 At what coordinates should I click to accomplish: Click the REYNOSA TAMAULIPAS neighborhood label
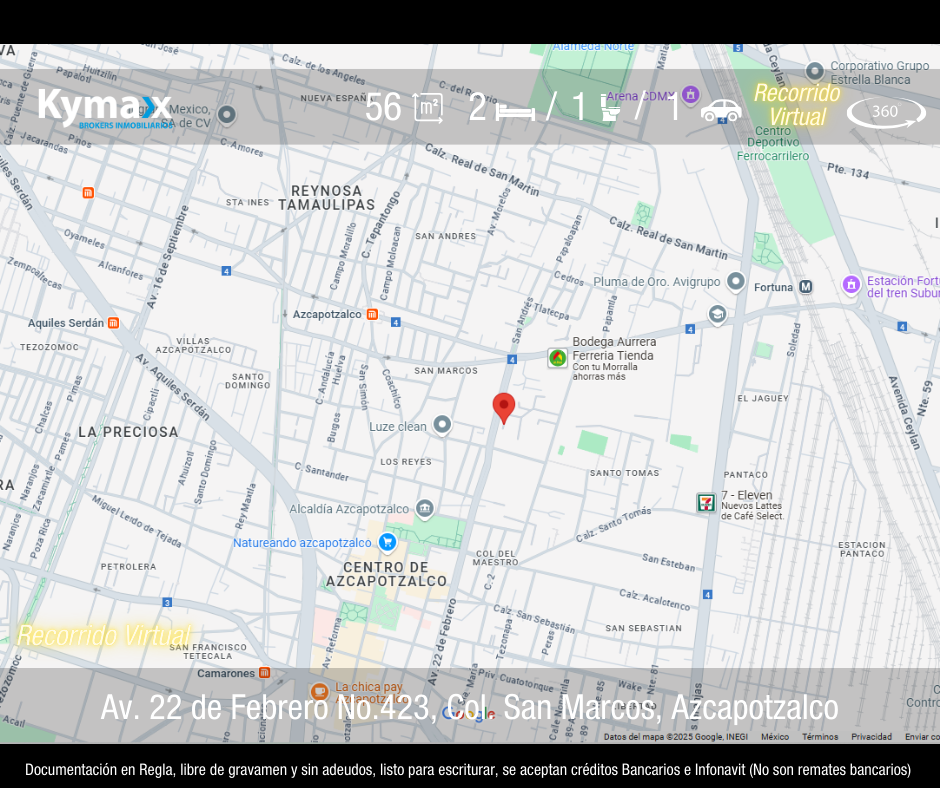click(x=327, y=198)
